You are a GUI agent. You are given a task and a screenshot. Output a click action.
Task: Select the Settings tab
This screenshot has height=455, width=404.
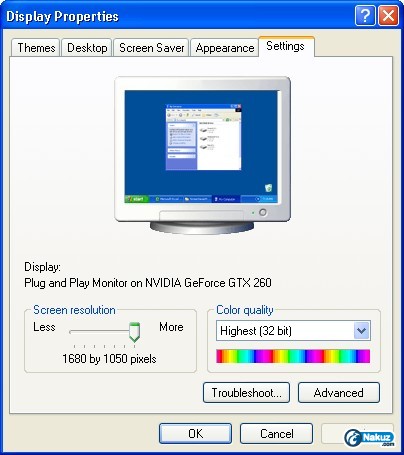pos(286,46)
